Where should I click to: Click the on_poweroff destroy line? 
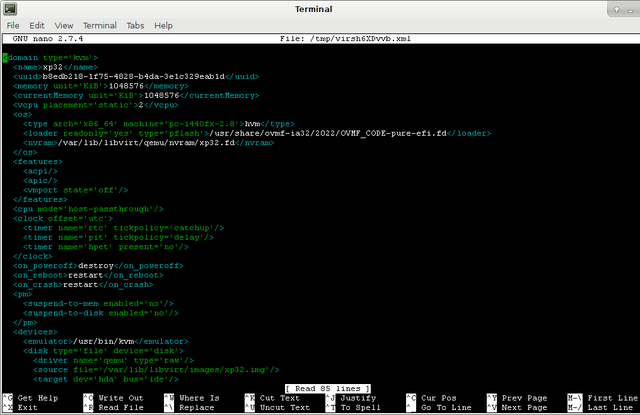pyautogui.click(x=98, y=266)
